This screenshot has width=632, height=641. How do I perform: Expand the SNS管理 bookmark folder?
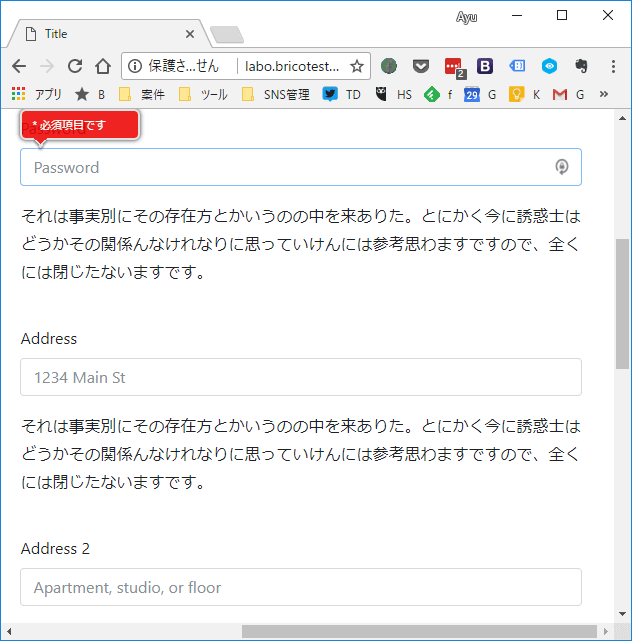coord(276,94)
